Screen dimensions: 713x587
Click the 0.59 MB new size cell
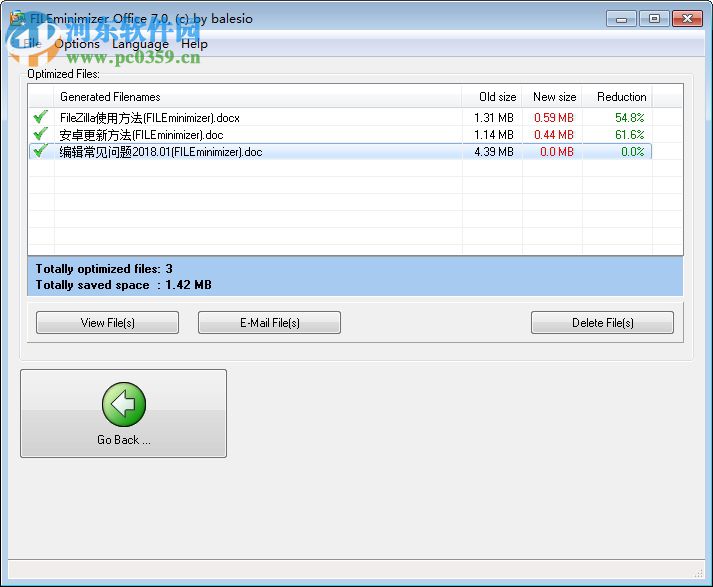coord(554,118)
